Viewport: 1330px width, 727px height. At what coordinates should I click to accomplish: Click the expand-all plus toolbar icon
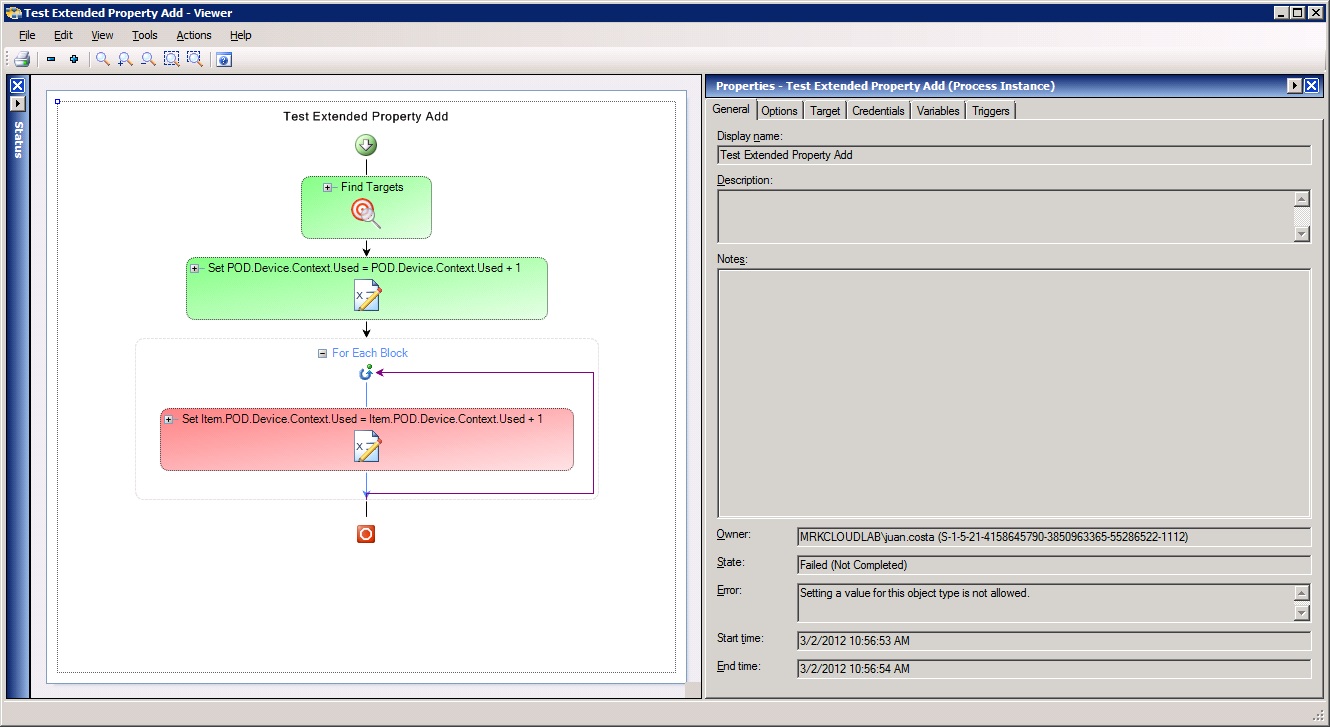(x=74, y=59)
